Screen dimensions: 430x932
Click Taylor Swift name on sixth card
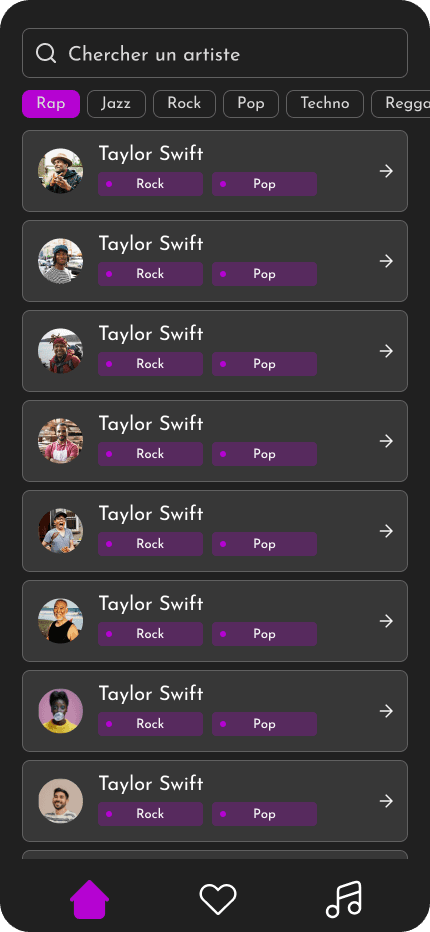pyautogui.click(x=151, y=604)
